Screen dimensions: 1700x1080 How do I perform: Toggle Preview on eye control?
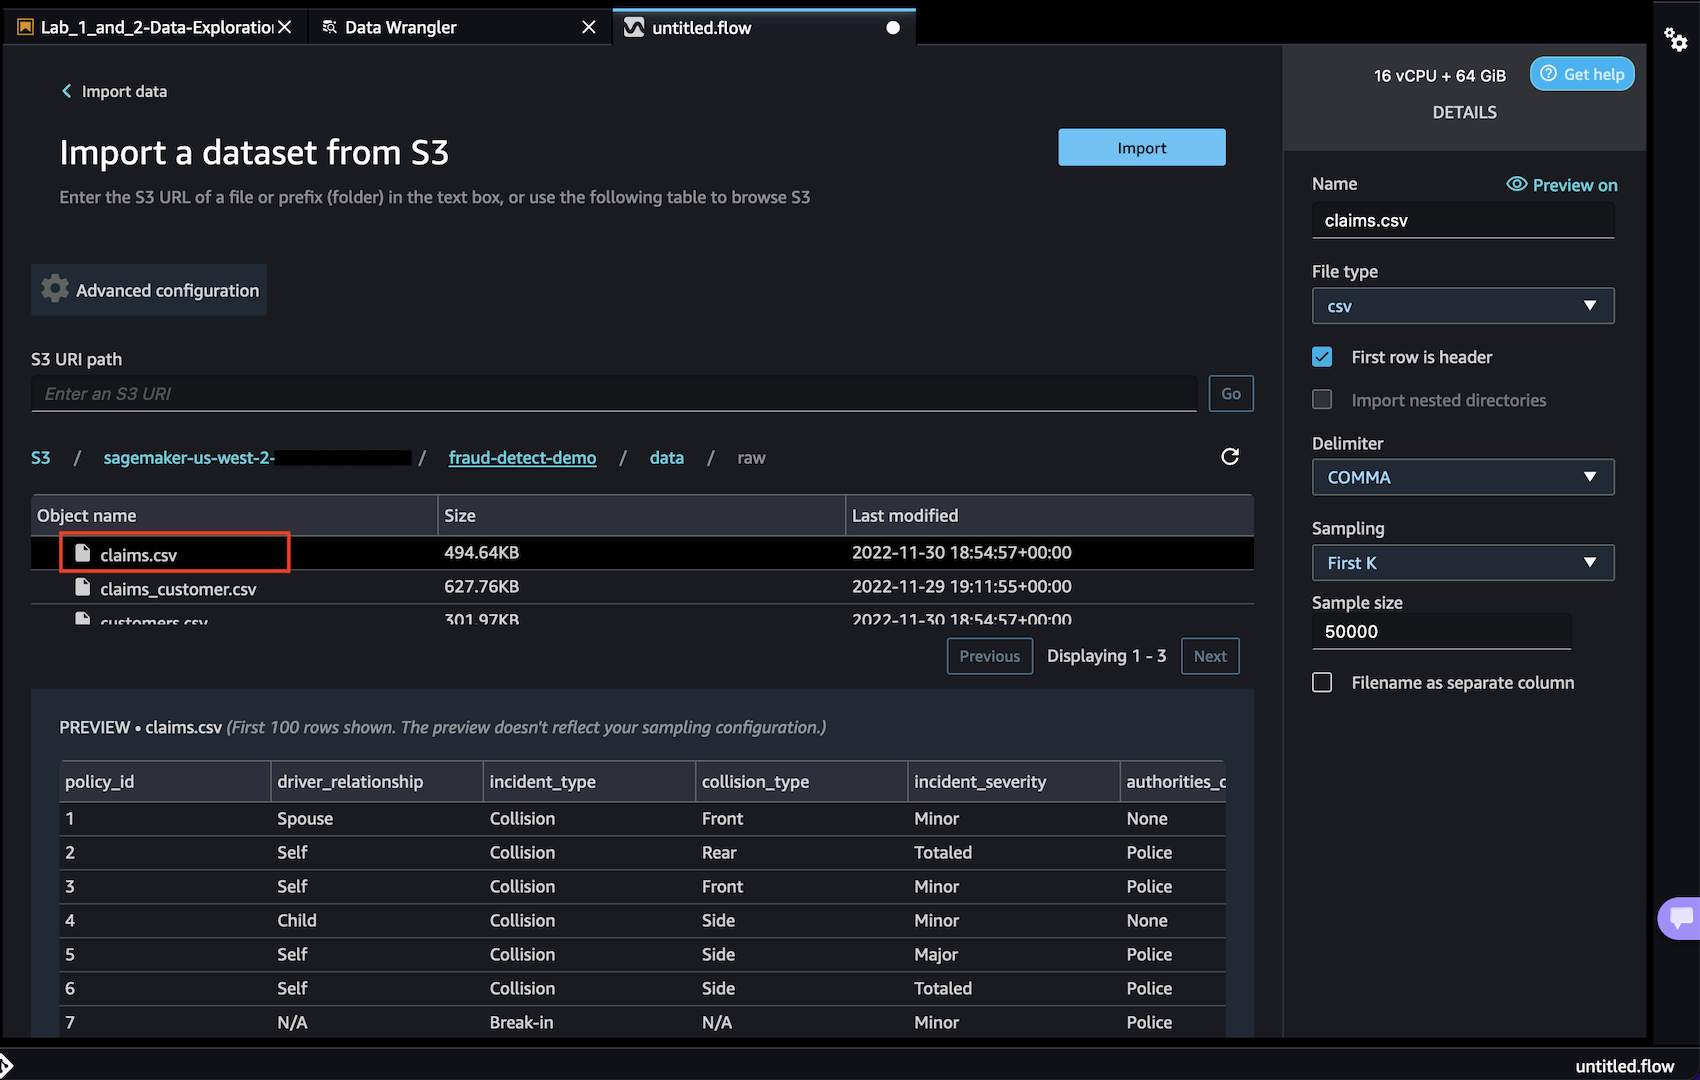(1561, 185)
